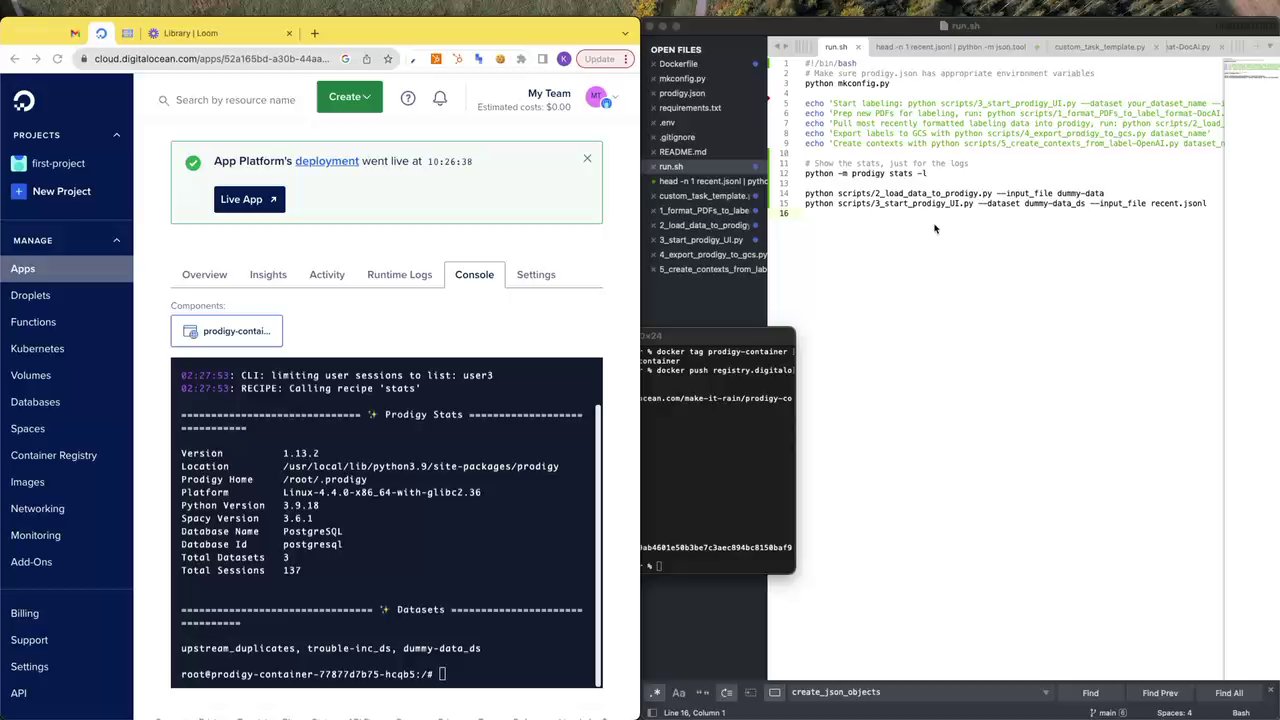
Task: Switch to custom_task_template.py tab in Sublime
Action: tap(1099, 47)
